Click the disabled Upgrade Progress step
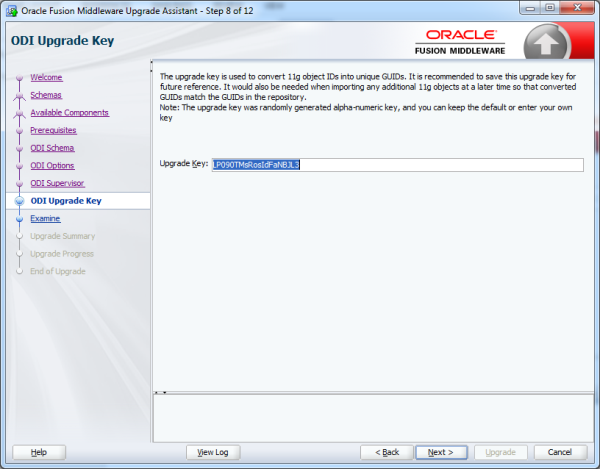600x469 pixels. click(62, 254)
